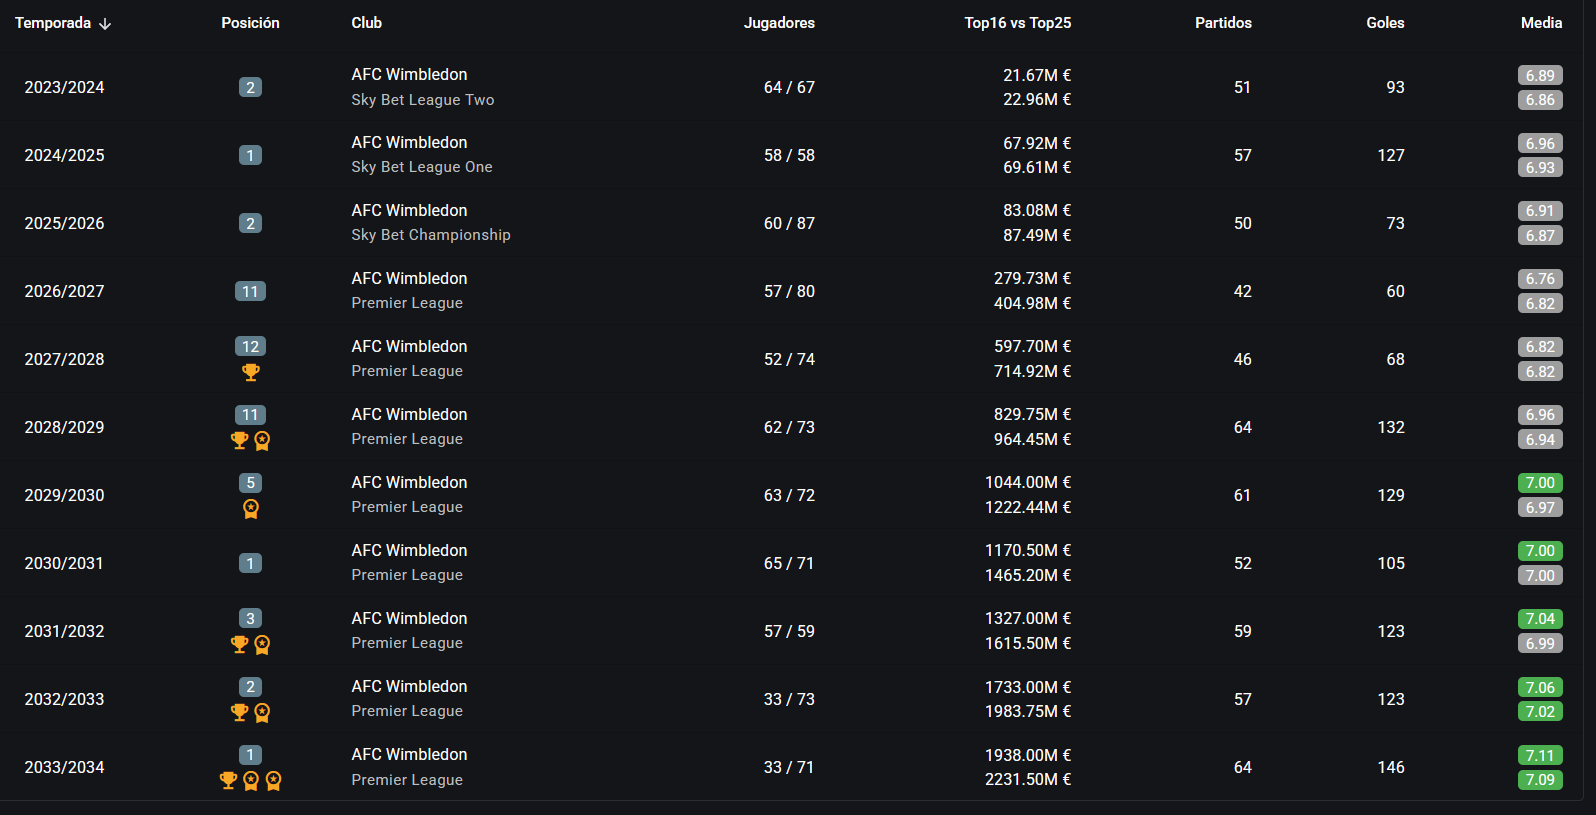Select the 2023/2024 season cell
This screenshot has height=815, width=1596.
tap(64, 87)
